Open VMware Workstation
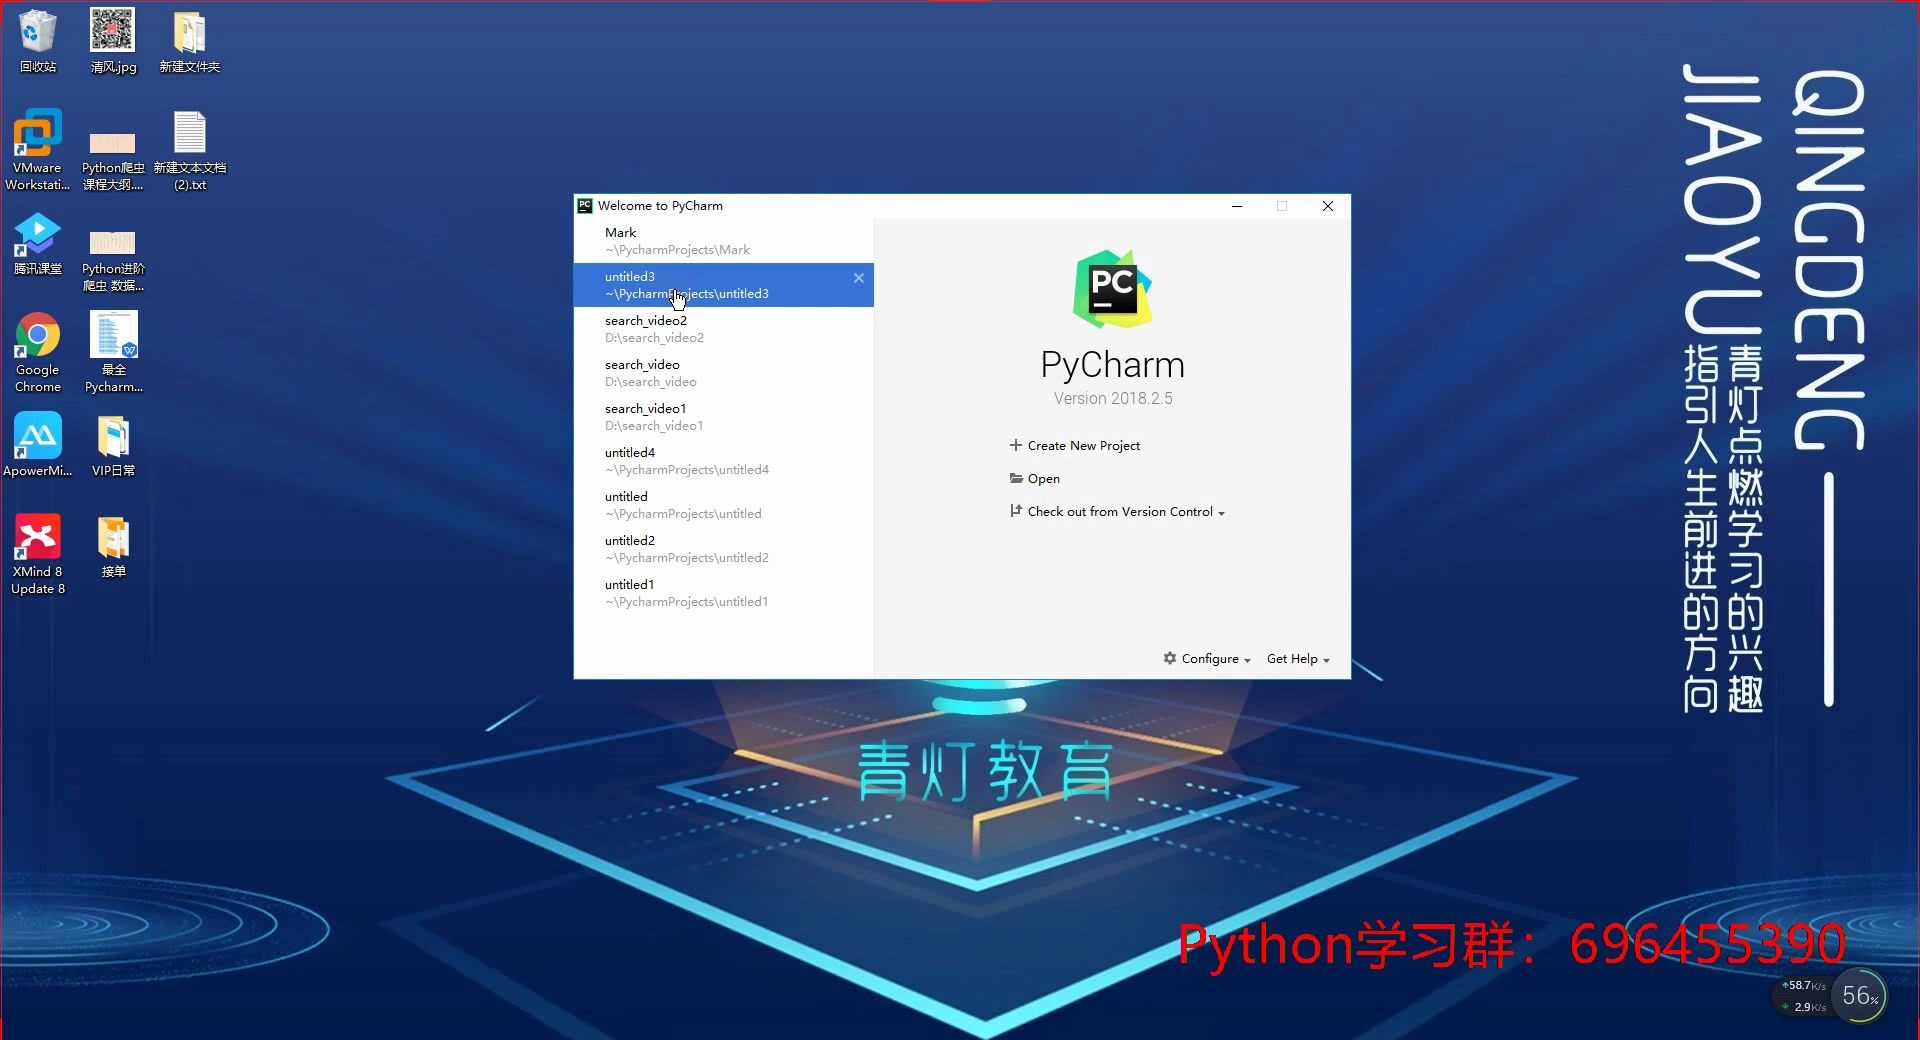Image resolution: width=1920 pixels, height=1040 pixels. [x=37, y=135]
